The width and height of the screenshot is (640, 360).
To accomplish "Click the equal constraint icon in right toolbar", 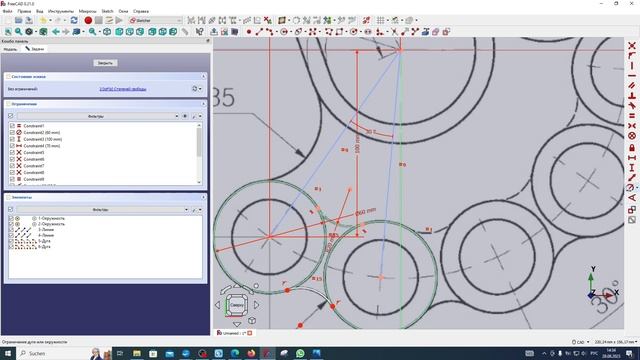I will coord(631,116).
